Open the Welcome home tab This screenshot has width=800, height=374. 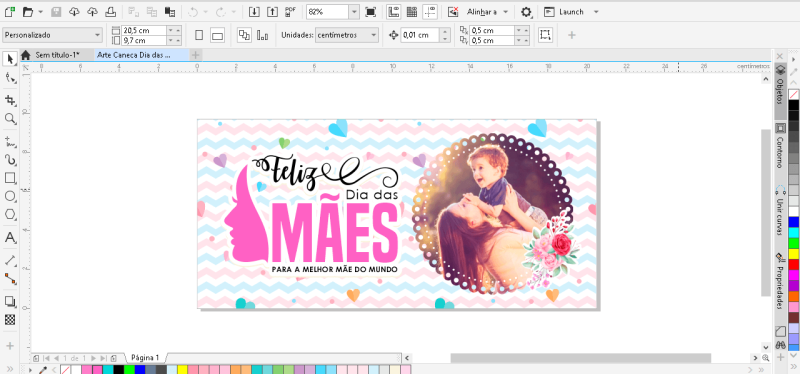click(26, 55)
